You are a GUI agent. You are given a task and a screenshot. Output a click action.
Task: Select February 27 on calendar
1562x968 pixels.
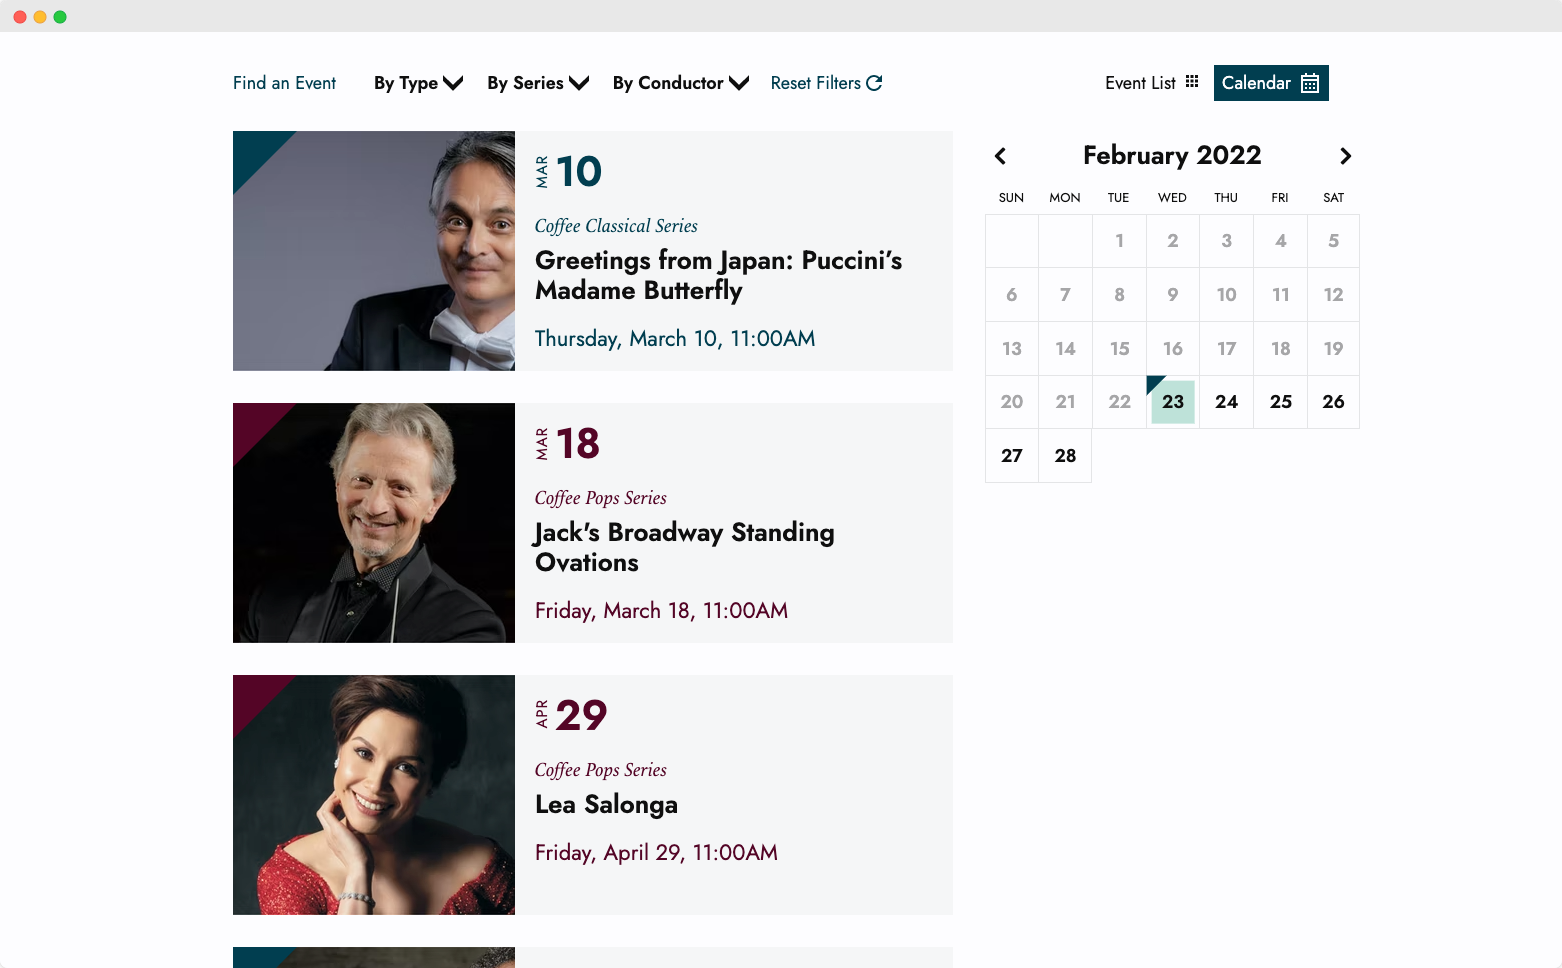pos(1012,456)
